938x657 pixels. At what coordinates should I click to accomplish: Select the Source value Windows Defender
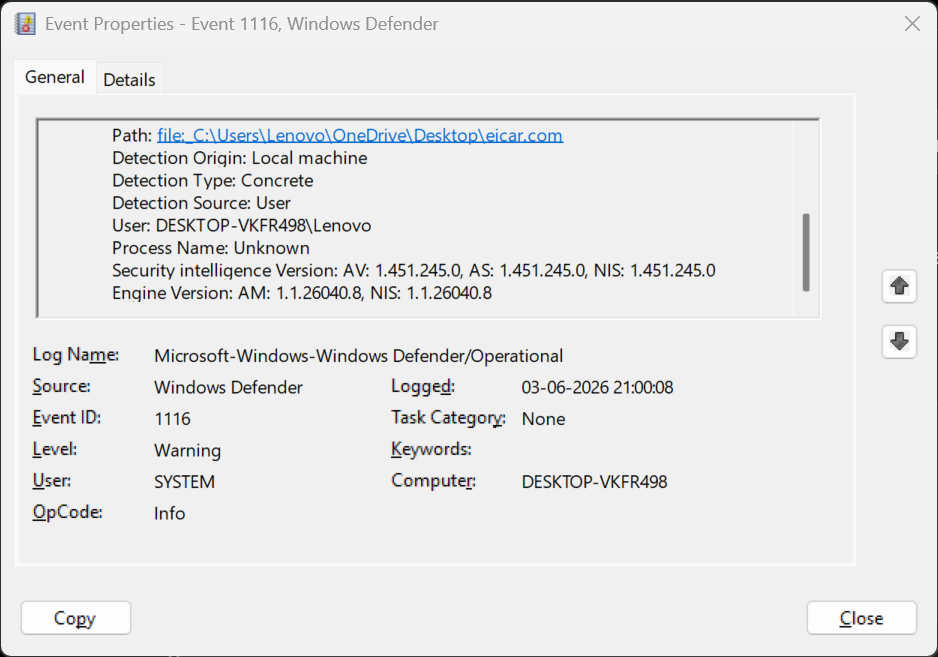[229, 387]
